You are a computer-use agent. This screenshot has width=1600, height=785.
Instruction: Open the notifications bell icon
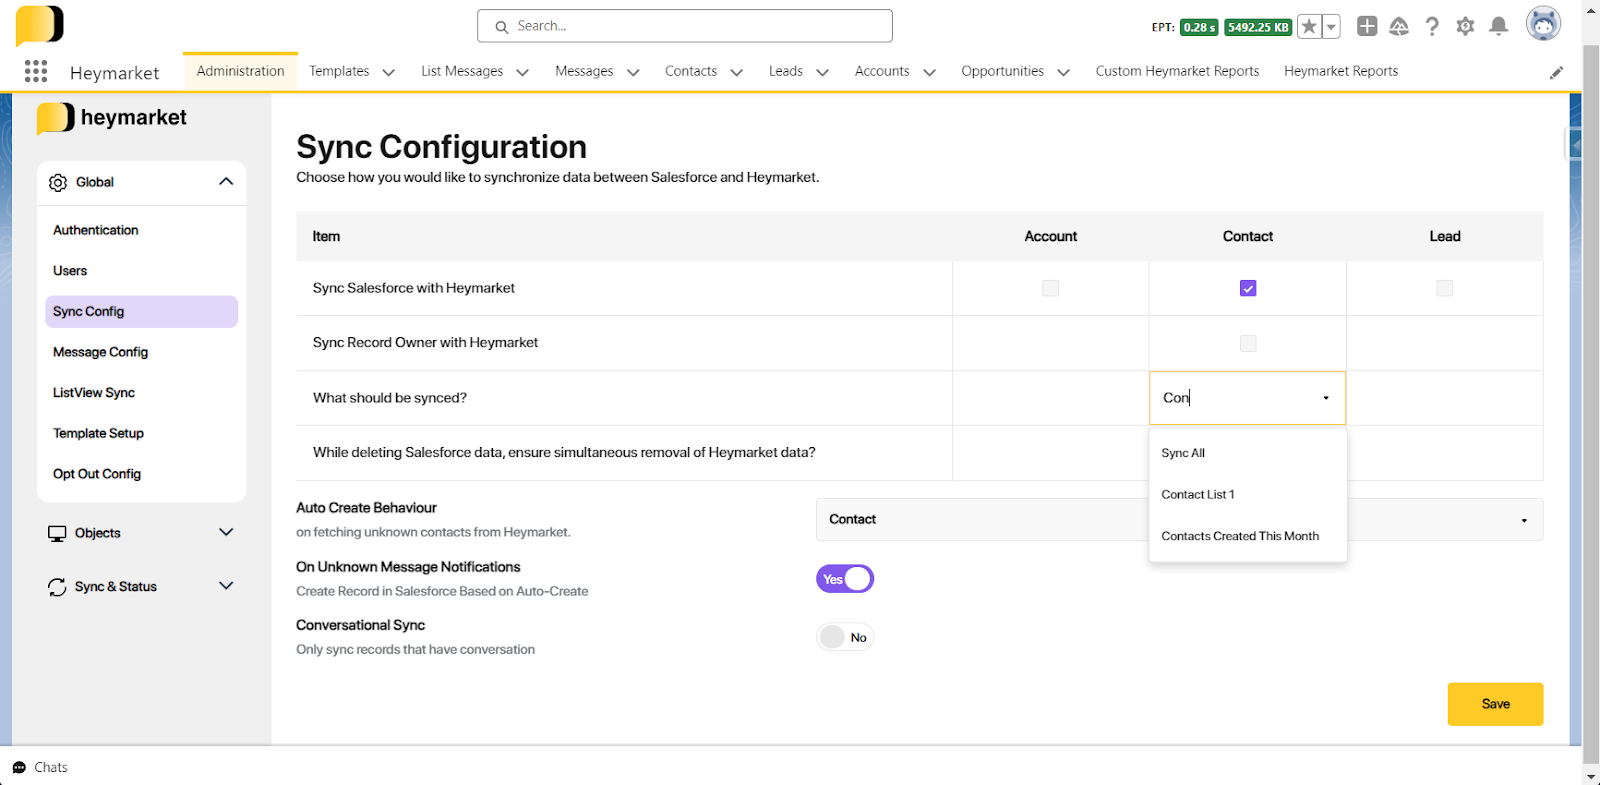click(1498, 26)
